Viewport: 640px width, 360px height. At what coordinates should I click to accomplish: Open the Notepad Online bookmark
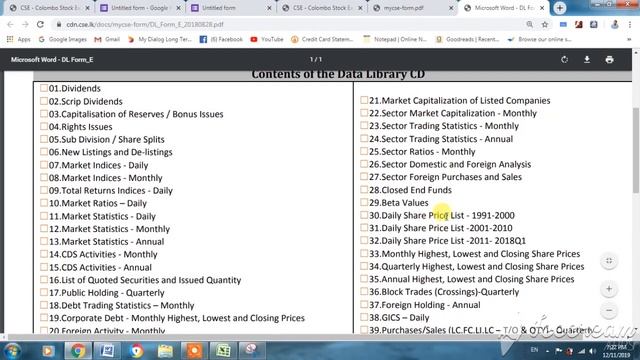tap(395, 39)
